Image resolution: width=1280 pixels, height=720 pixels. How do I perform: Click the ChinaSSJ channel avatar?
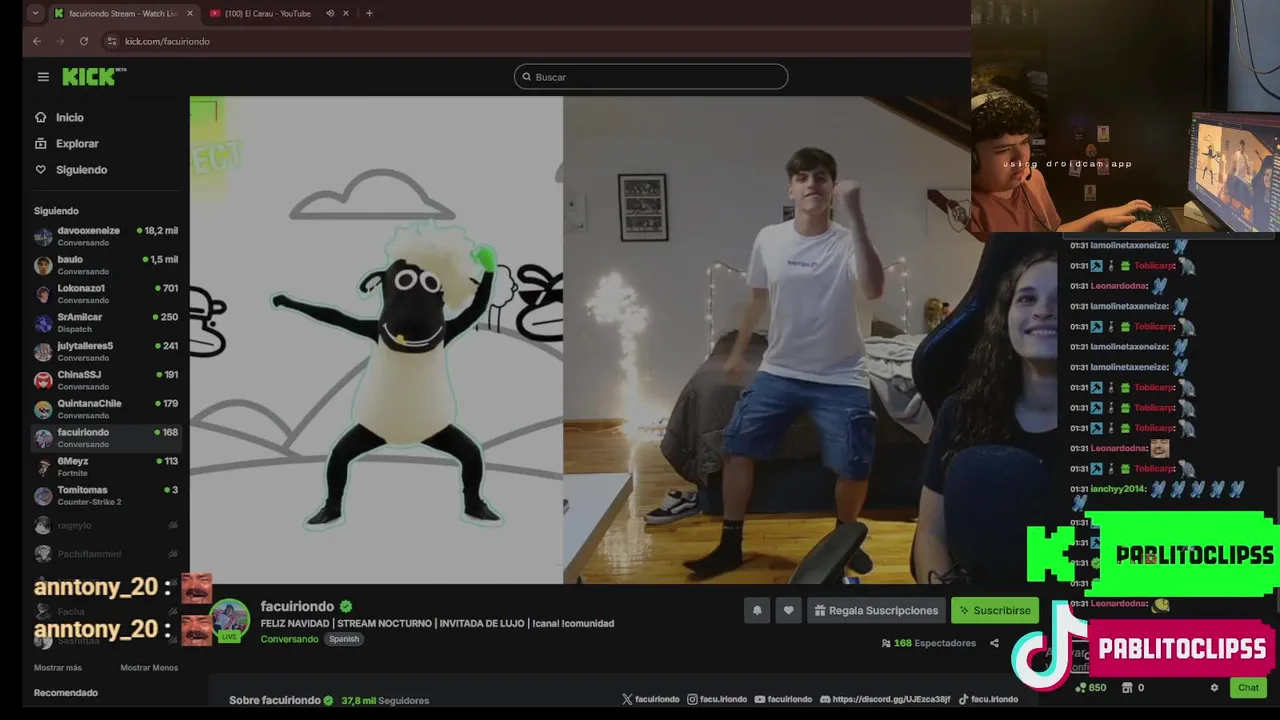43,381
